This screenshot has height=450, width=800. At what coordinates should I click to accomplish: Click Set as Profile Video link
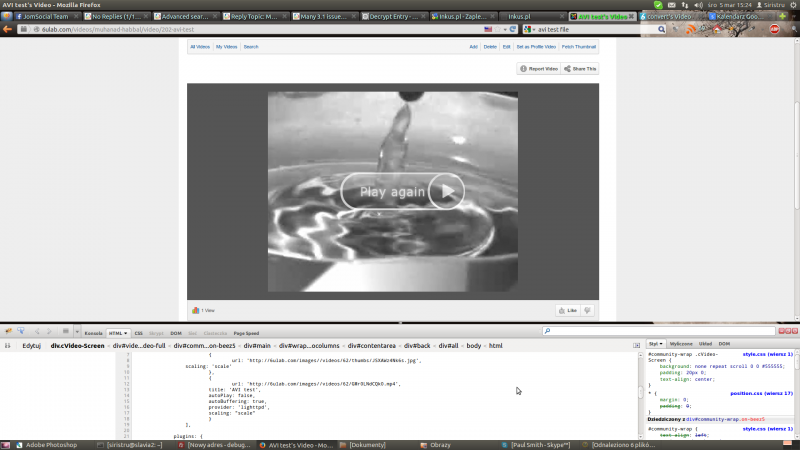[x=536, y=46]
